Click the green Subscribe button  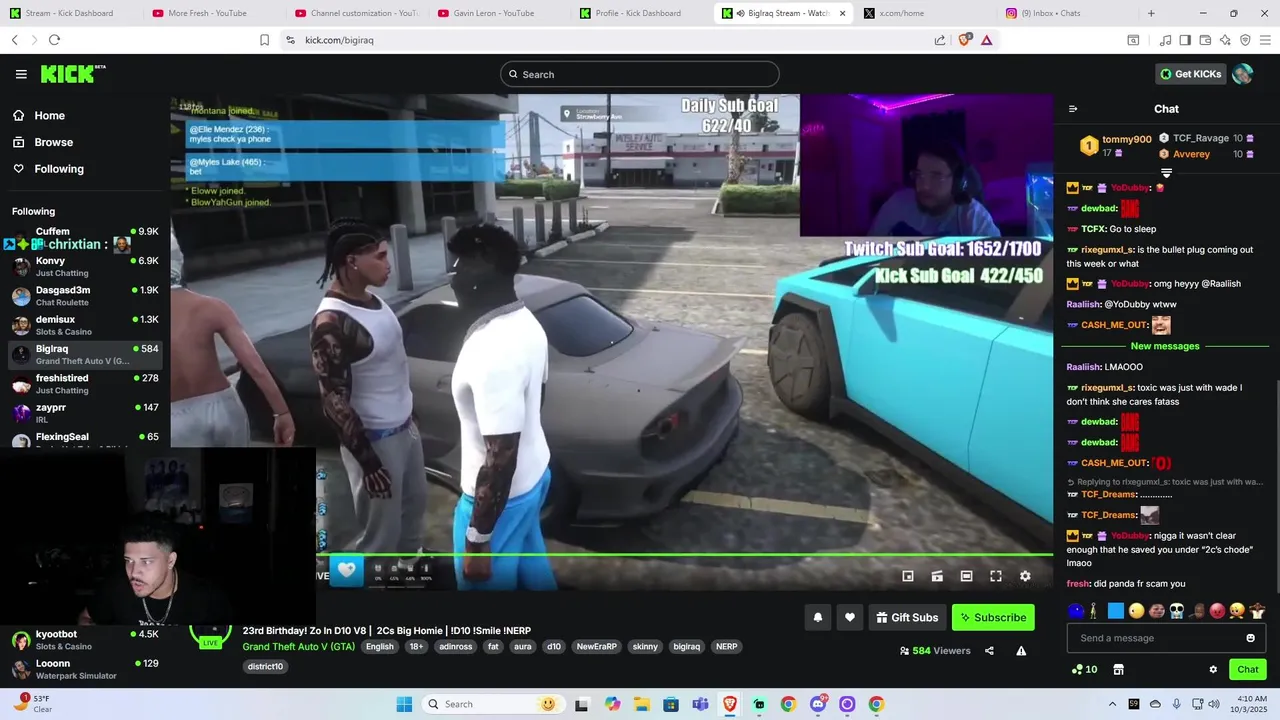(993, 617)
